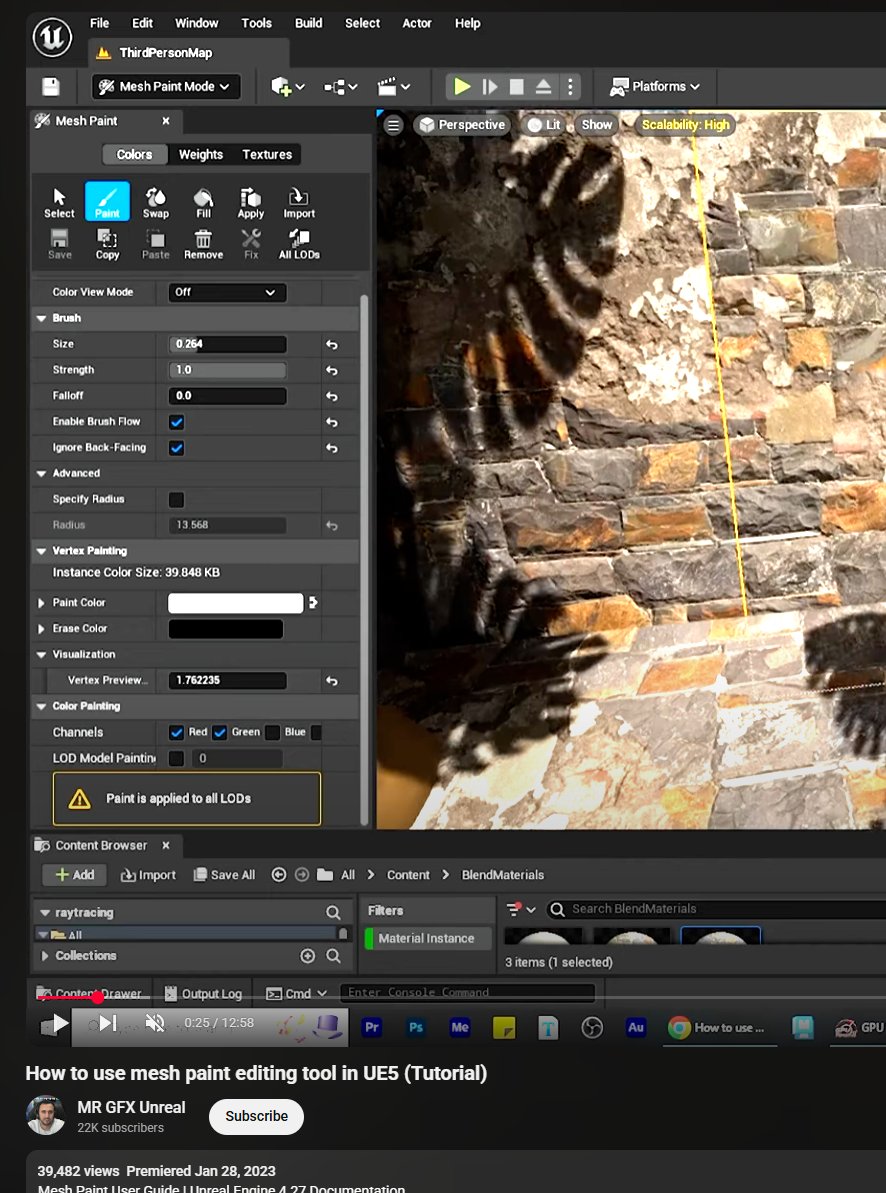Open the viewport options hamburger menu
This screenshot has width=886, height=1193.
393,125
